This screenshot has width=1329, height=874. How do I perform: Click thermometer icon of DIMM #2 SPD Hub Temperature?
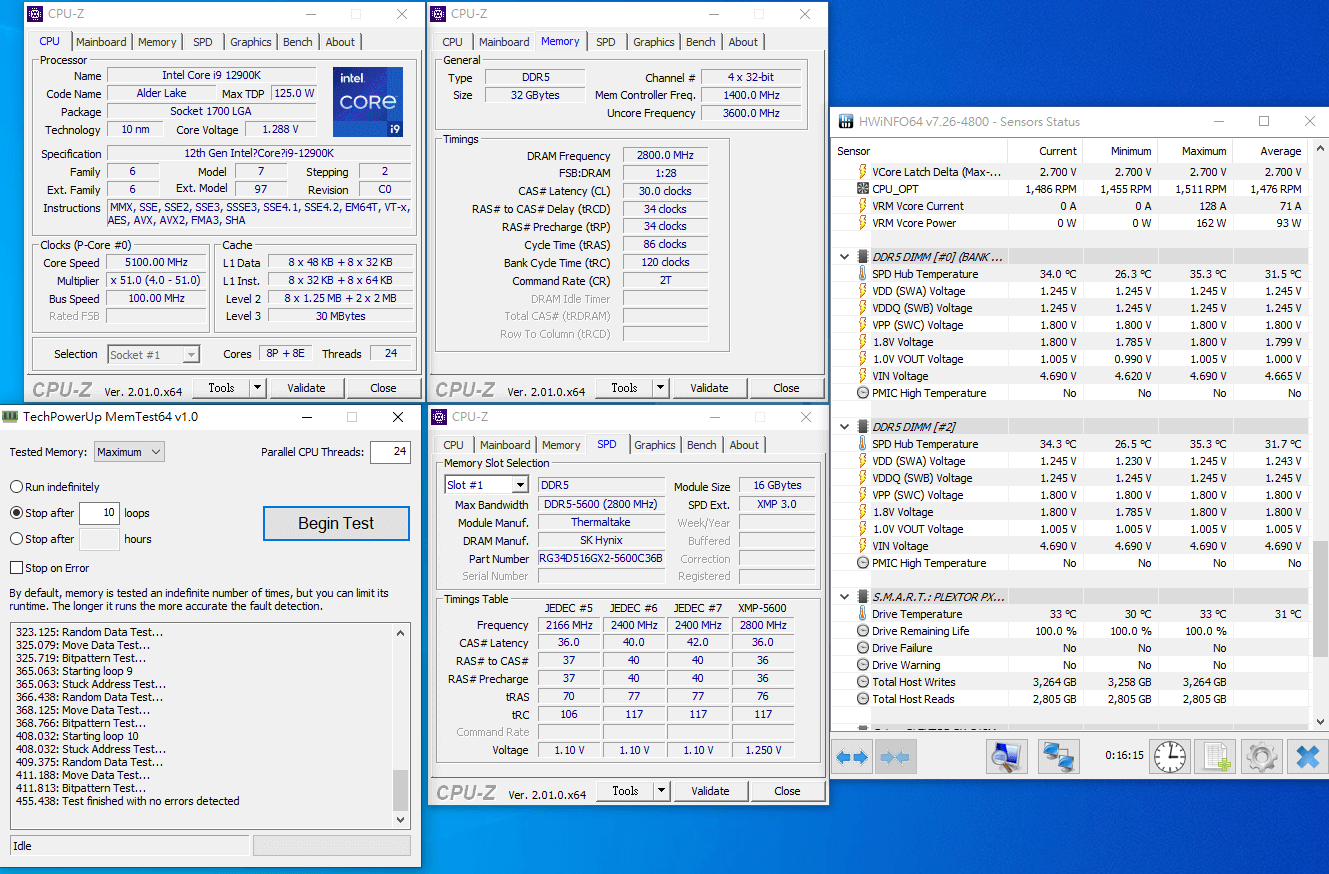[863, 444]
